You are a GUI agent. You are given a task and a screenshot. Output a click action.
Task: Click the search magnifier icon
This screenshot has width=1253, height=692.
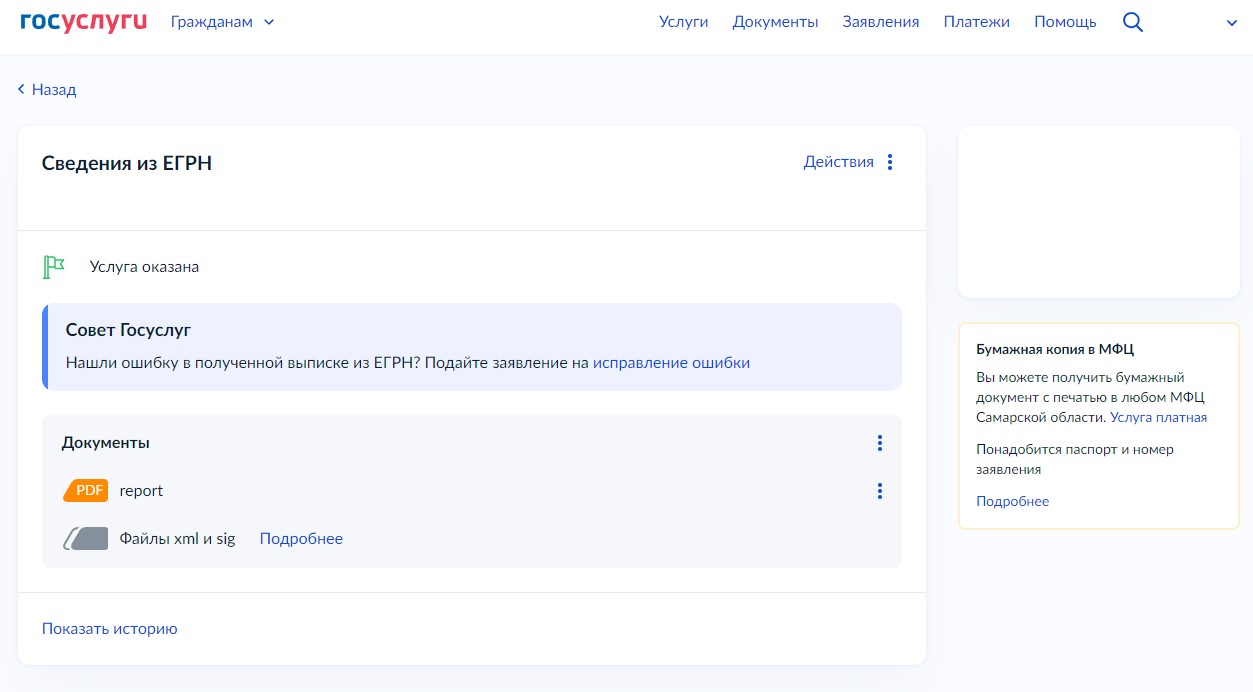(x=1132, y=22)
